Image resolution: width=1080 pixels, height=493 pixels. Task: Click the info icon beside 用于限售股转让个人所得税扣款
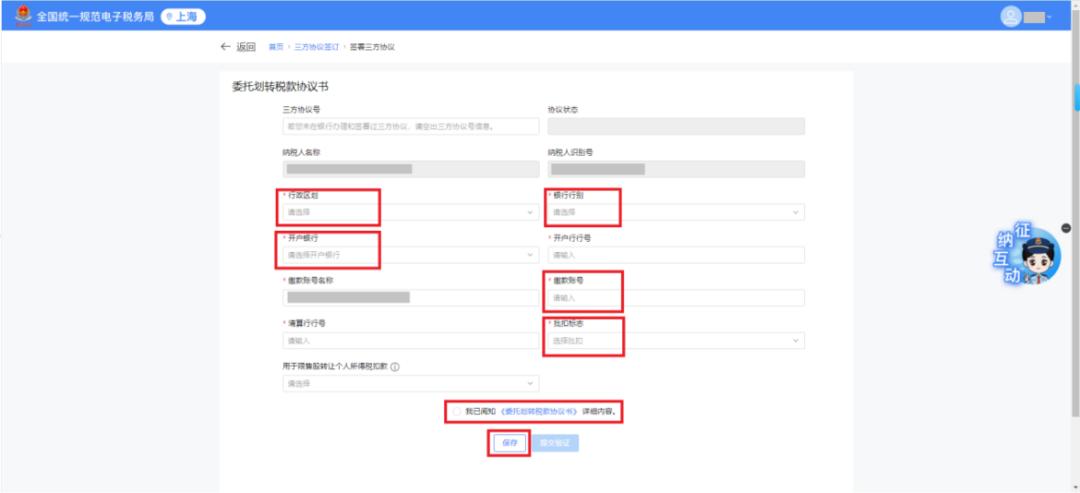click(395, 367)
